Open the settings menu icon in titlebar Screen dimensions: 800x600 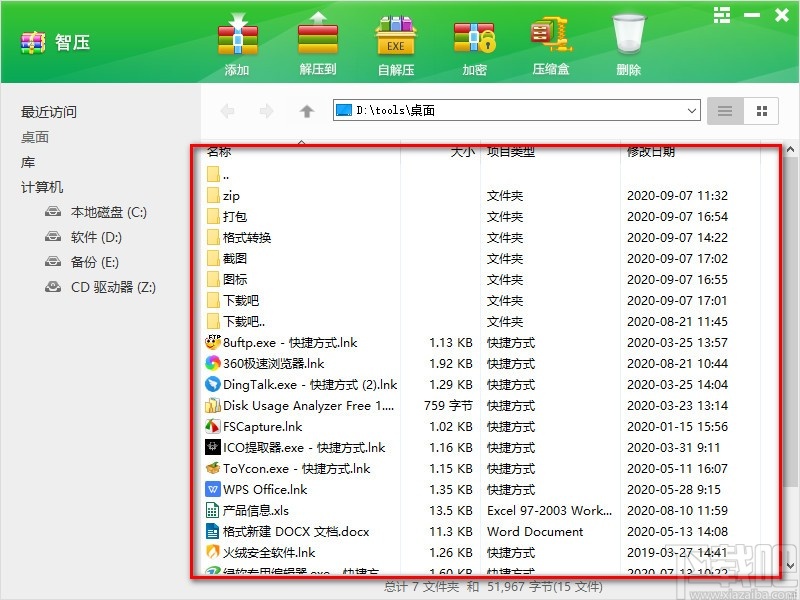tap(722, 15)
